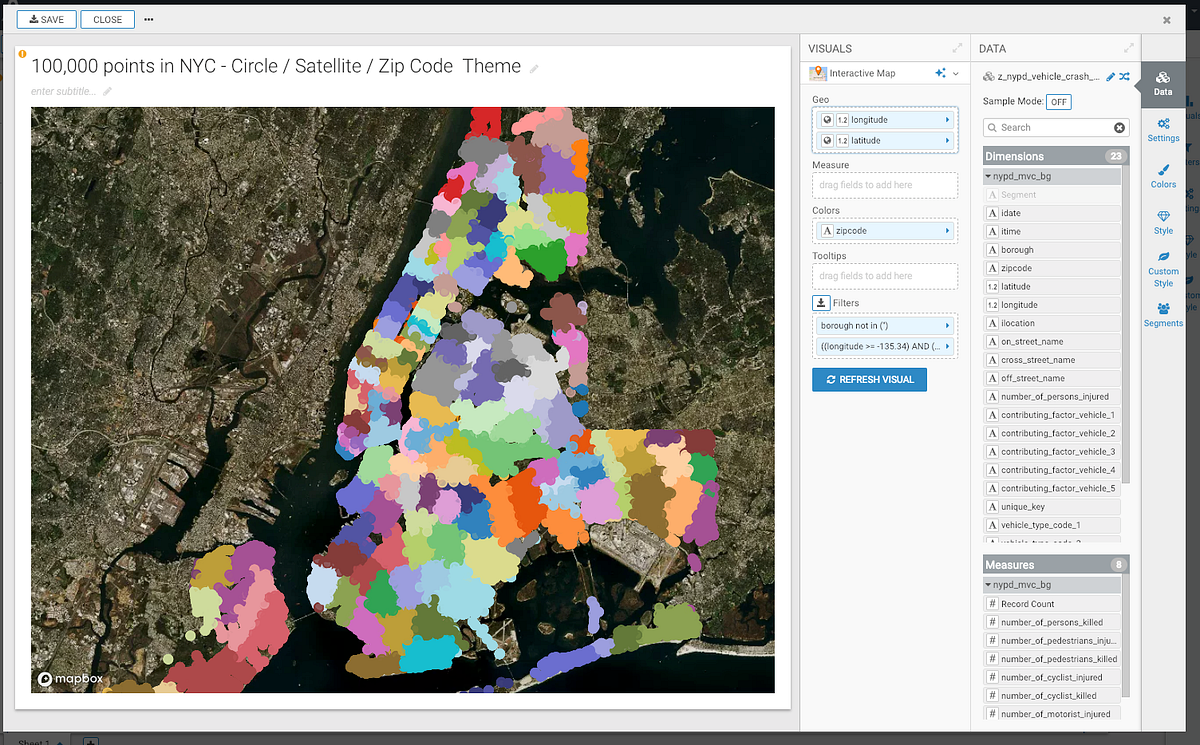The height and width of the screenshot is (745, 1200).
Task: Select contributing_factor_vehicle_3 dimension
Action: [x=1052, y=452]
